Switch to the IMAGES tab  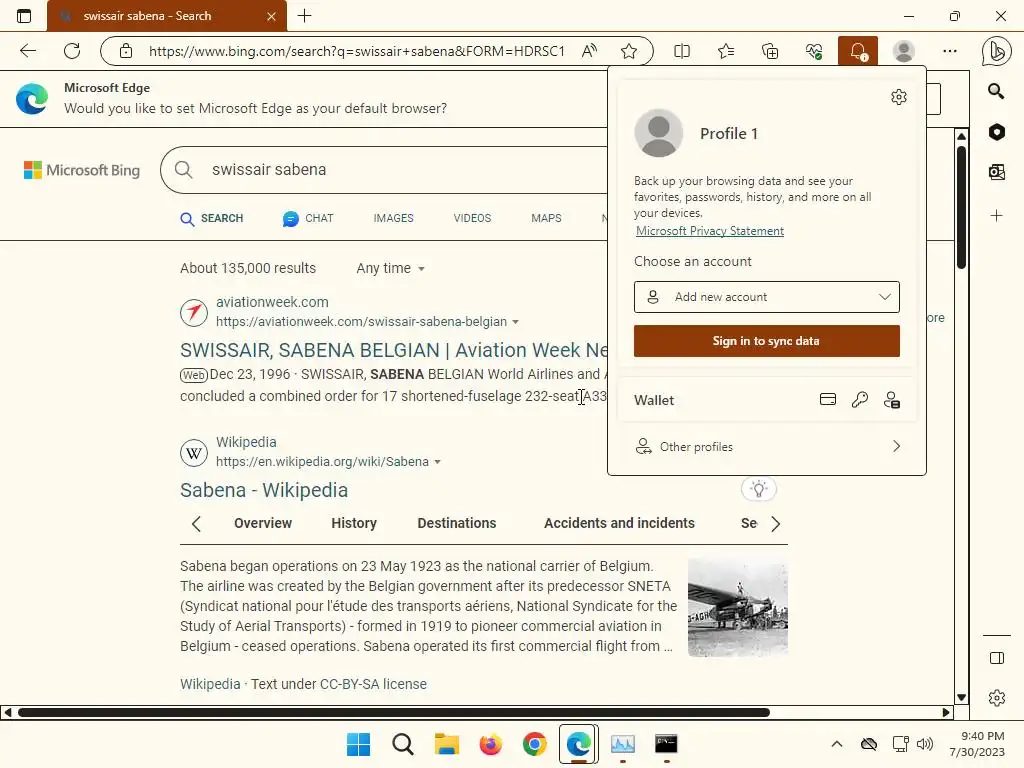coord(393,218)
